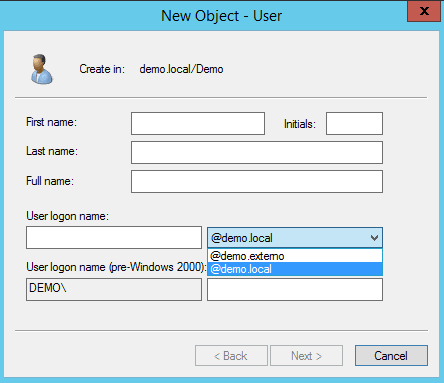This screenshot has width=444, height=383.
Task: Go back with the Back button
Action: coord(231,356)
